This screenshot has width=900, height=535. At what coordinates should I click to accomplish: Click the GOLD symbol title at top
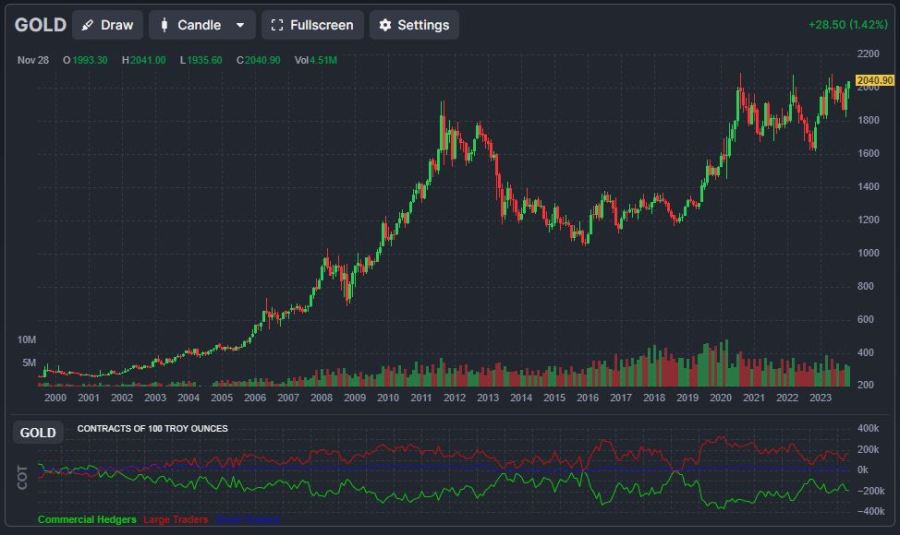coord(40,25)
